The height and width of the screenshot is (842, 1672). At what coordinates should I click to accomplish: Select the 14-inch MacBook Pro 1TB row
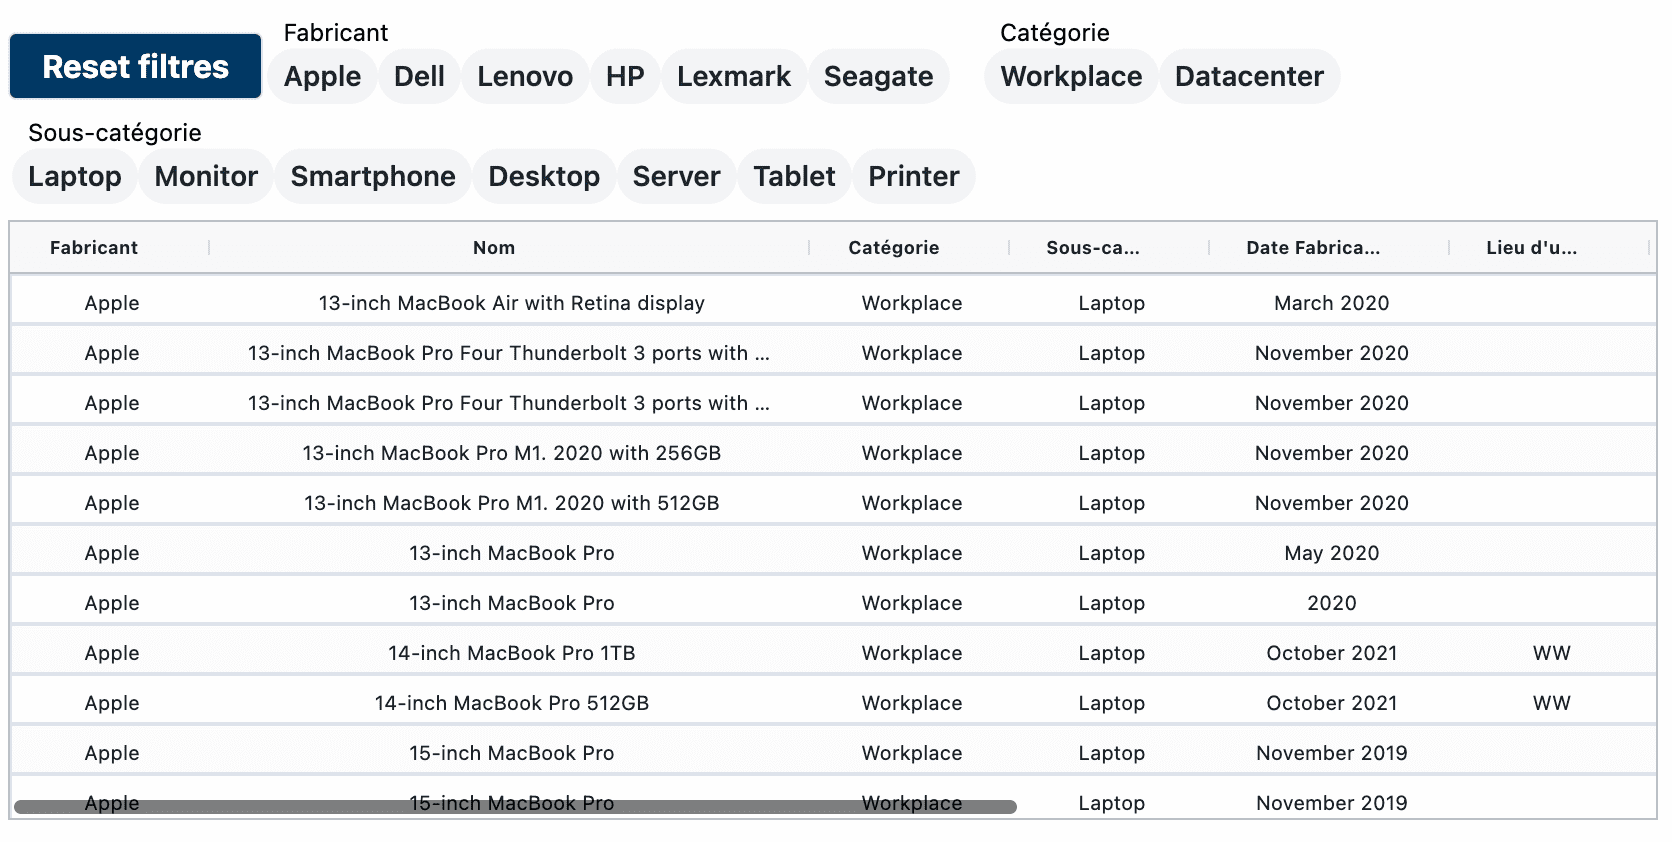511,653
